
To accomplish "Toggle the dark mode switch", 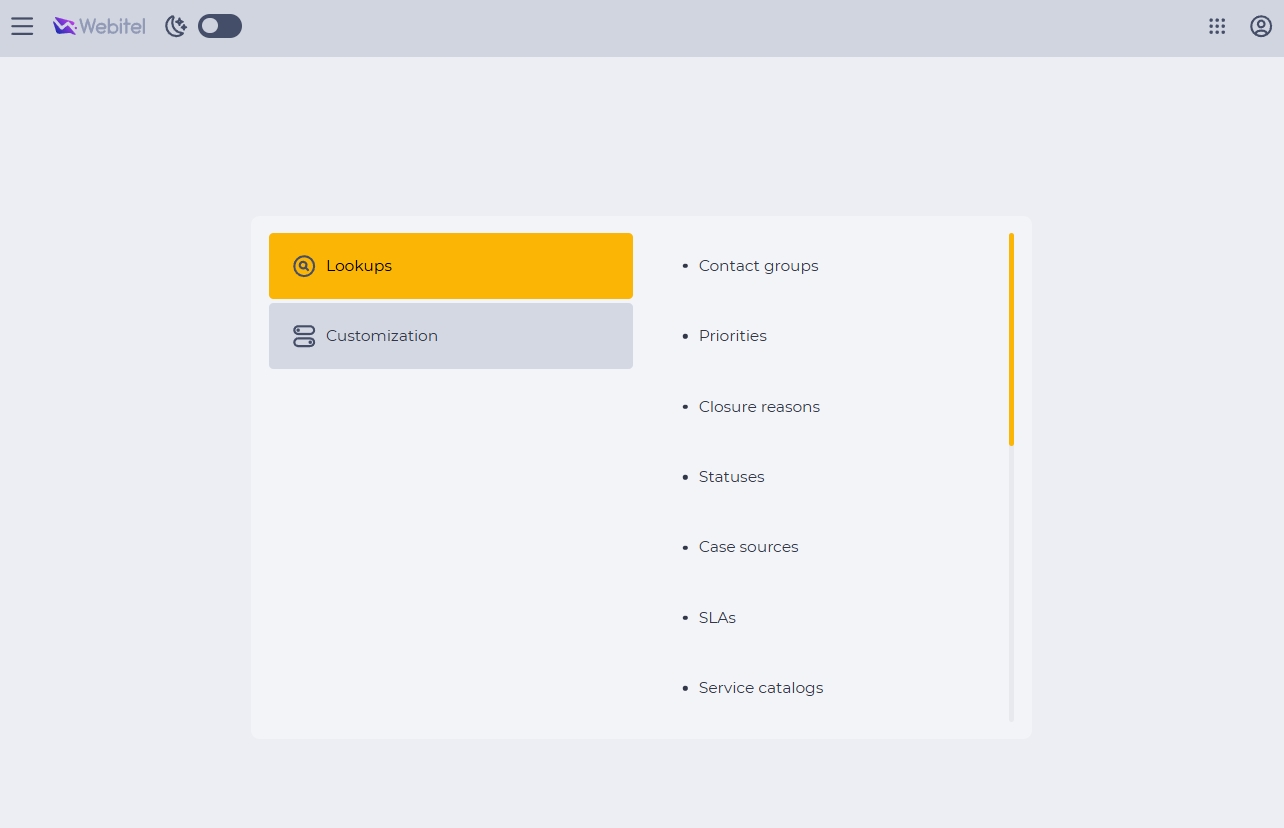I will point(220,27).
